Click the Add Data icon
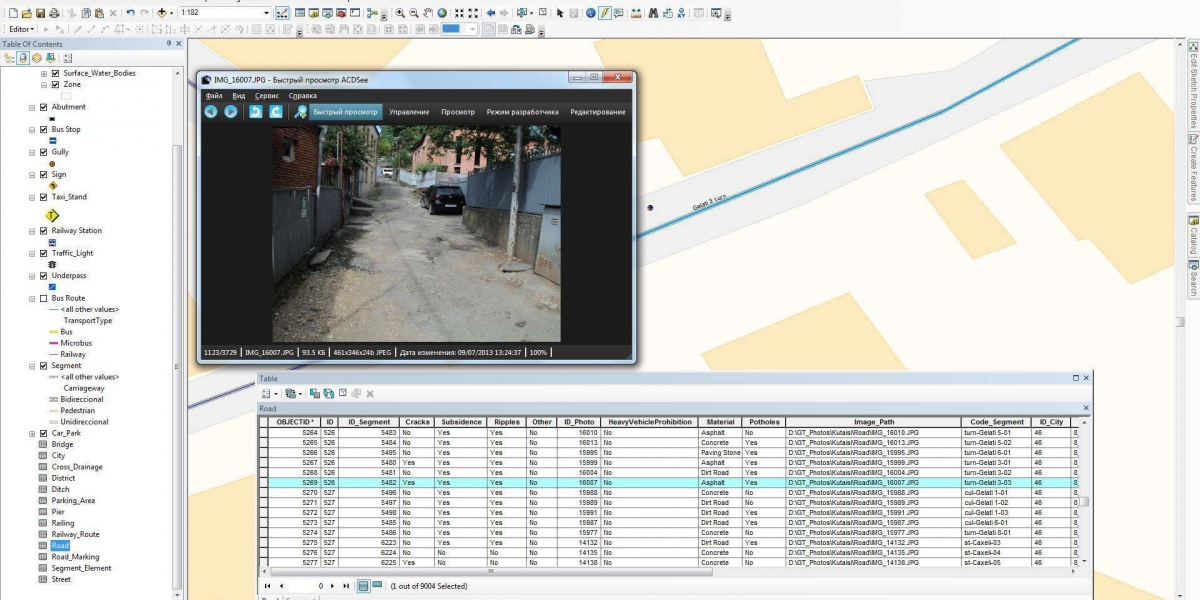Screen dimensions: 1200x600 (x=161, y=13)
